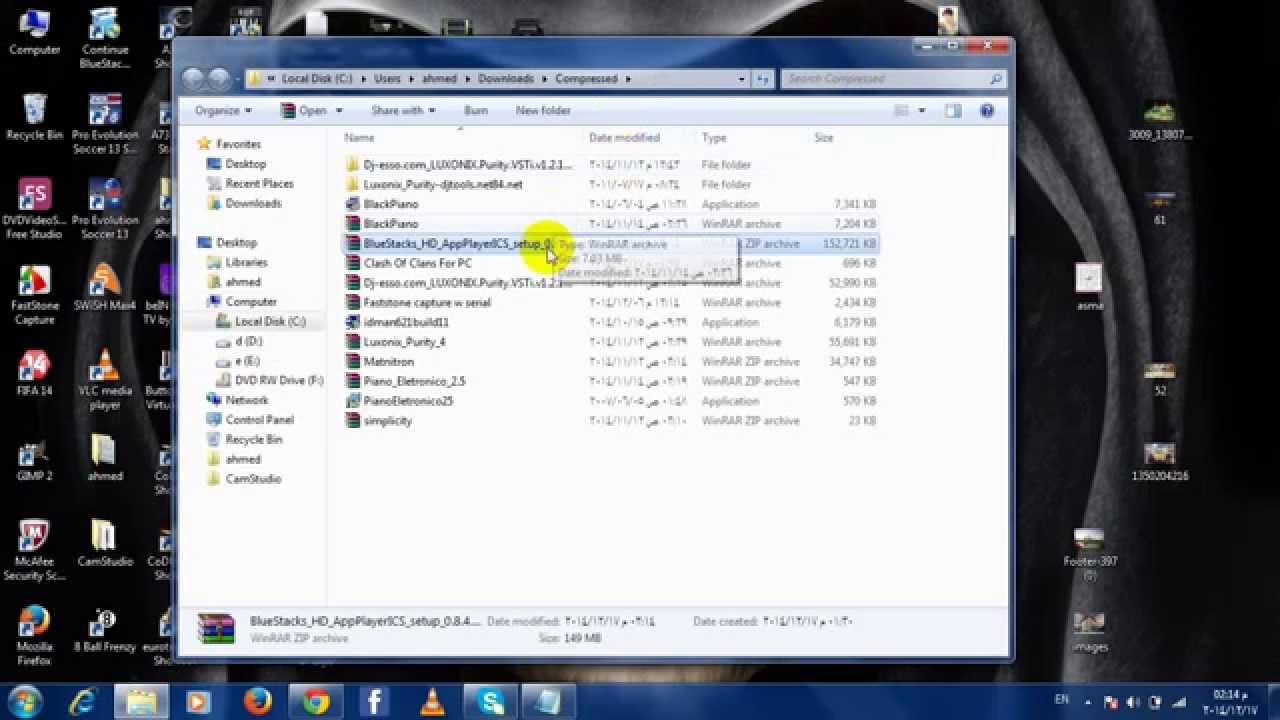This screenshot has width=1280, height=720.
Task: Click the breadcrumb arrow after Downloads
Action: 544,79
